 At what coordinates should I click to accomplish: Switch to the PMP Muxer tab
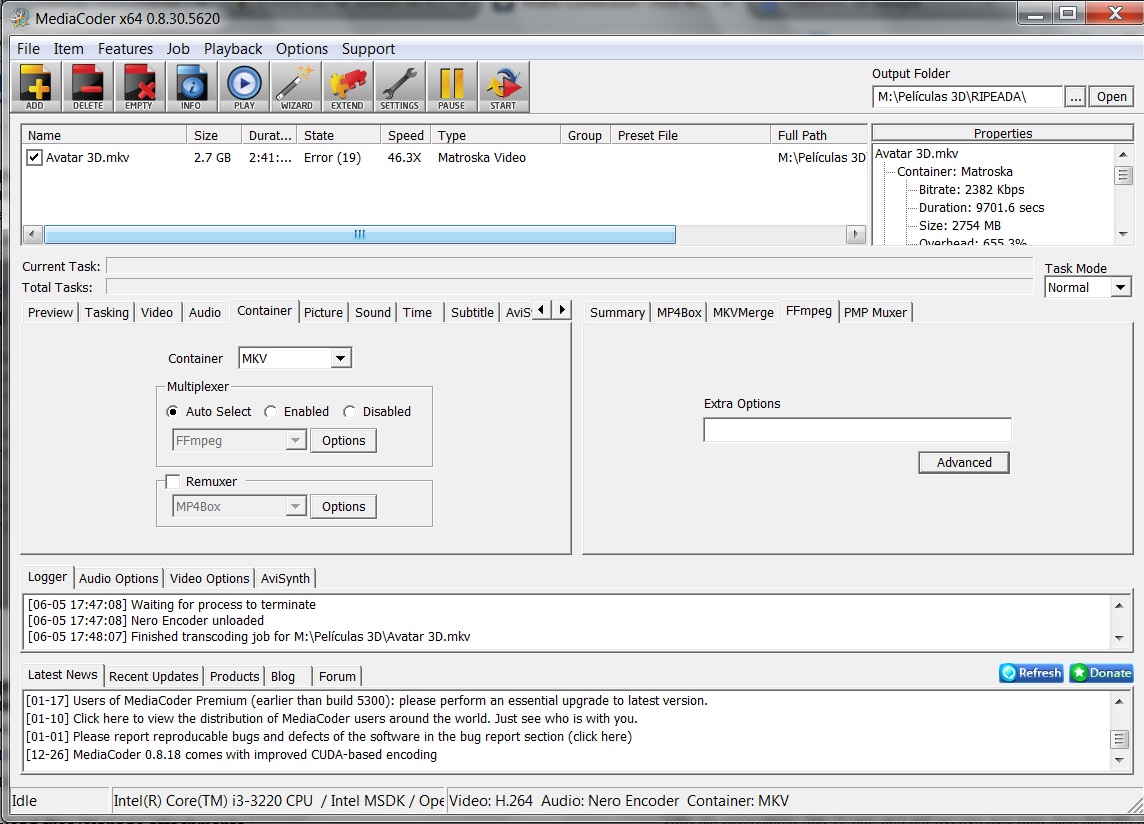[876, 312]
